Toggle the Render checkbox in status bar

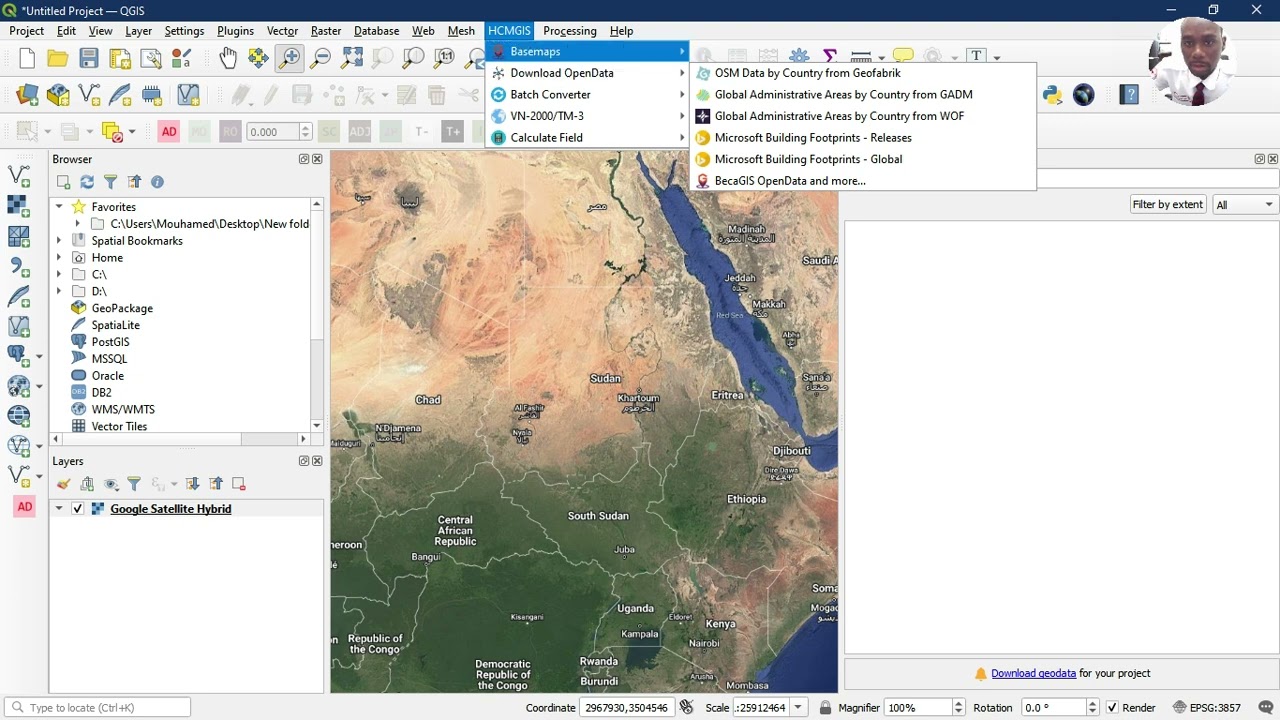[1112, 708]
